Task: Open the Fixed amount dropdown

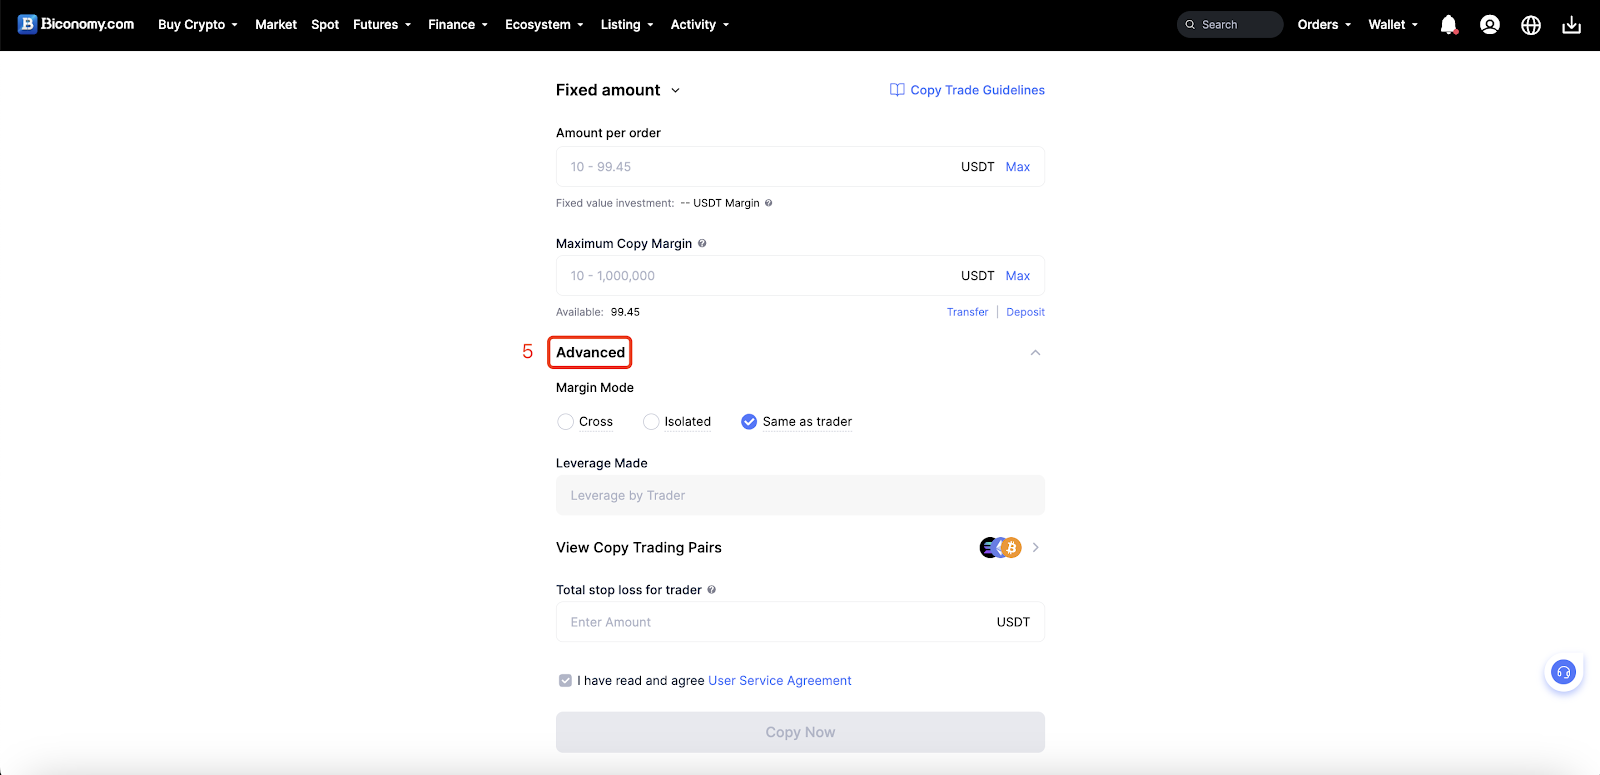Action: [x=618, y=90]
